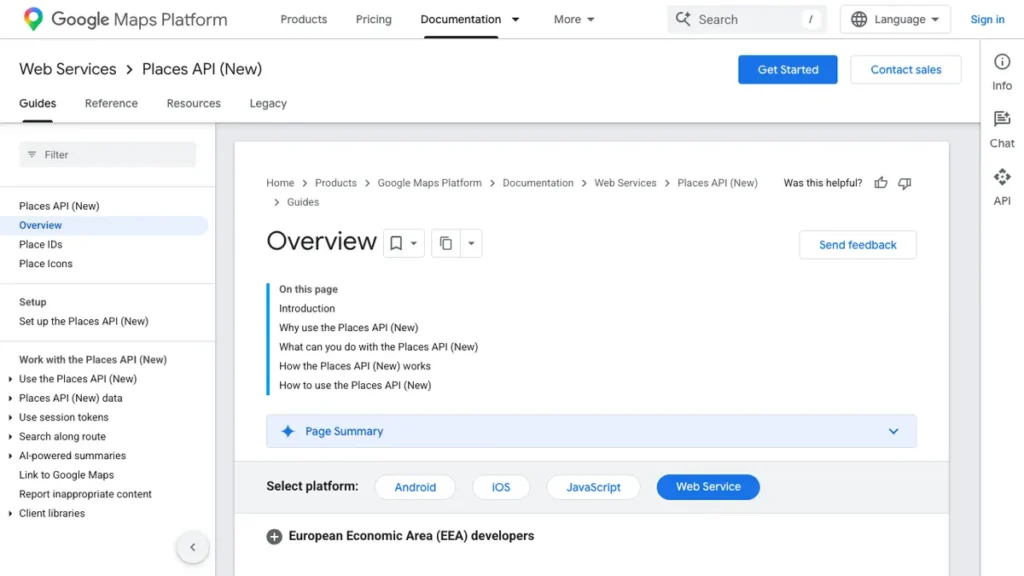1024x576 pixels.
Task: Jump to How the Places API (New) works
Action: coord(355,366)
